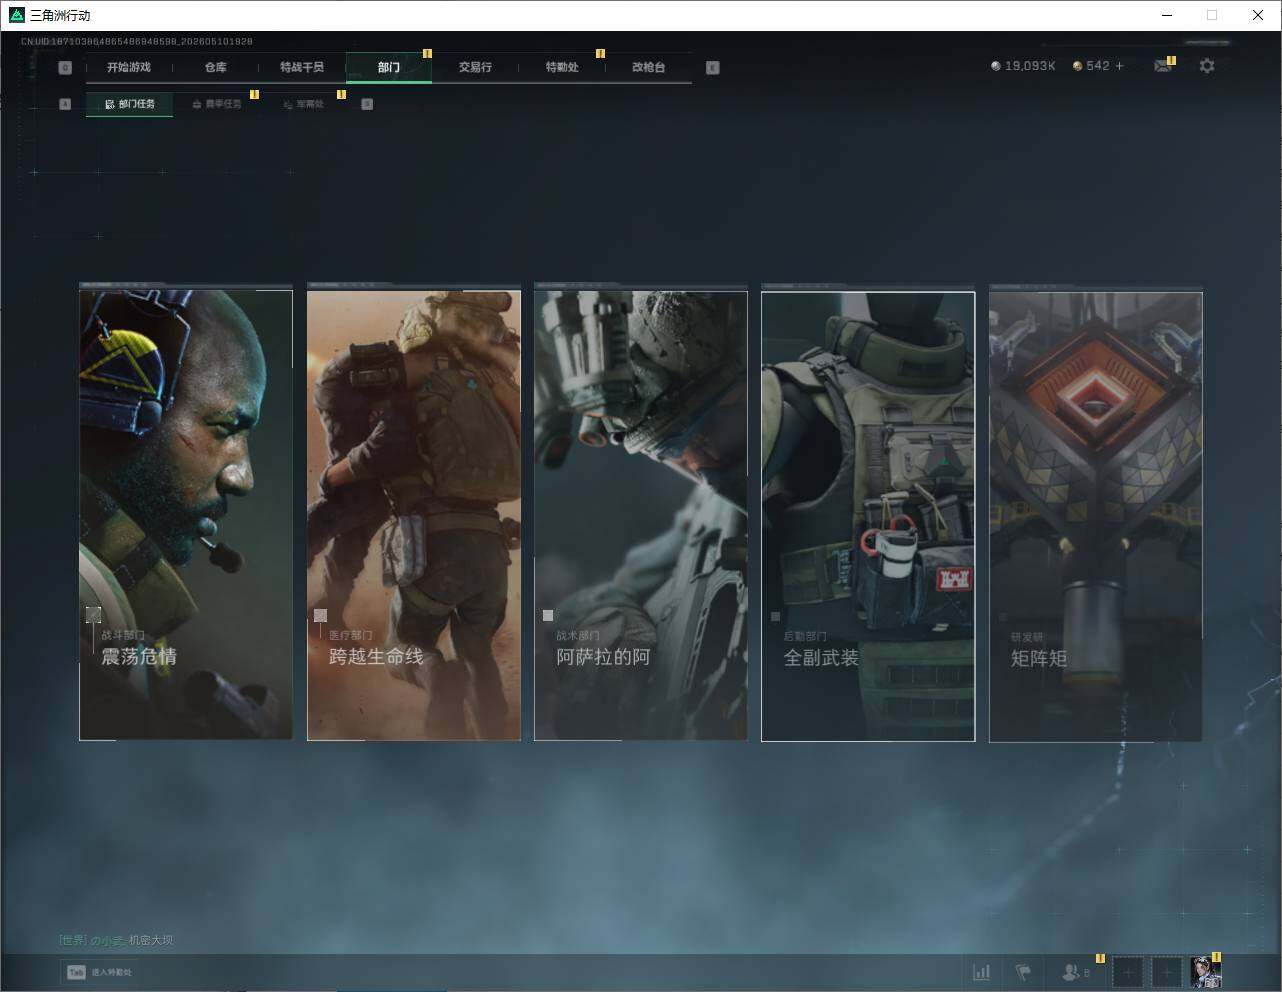The height and width of the screenshot is (992, 1282).
Task: Open the friends list icon
Action: 1070,972
